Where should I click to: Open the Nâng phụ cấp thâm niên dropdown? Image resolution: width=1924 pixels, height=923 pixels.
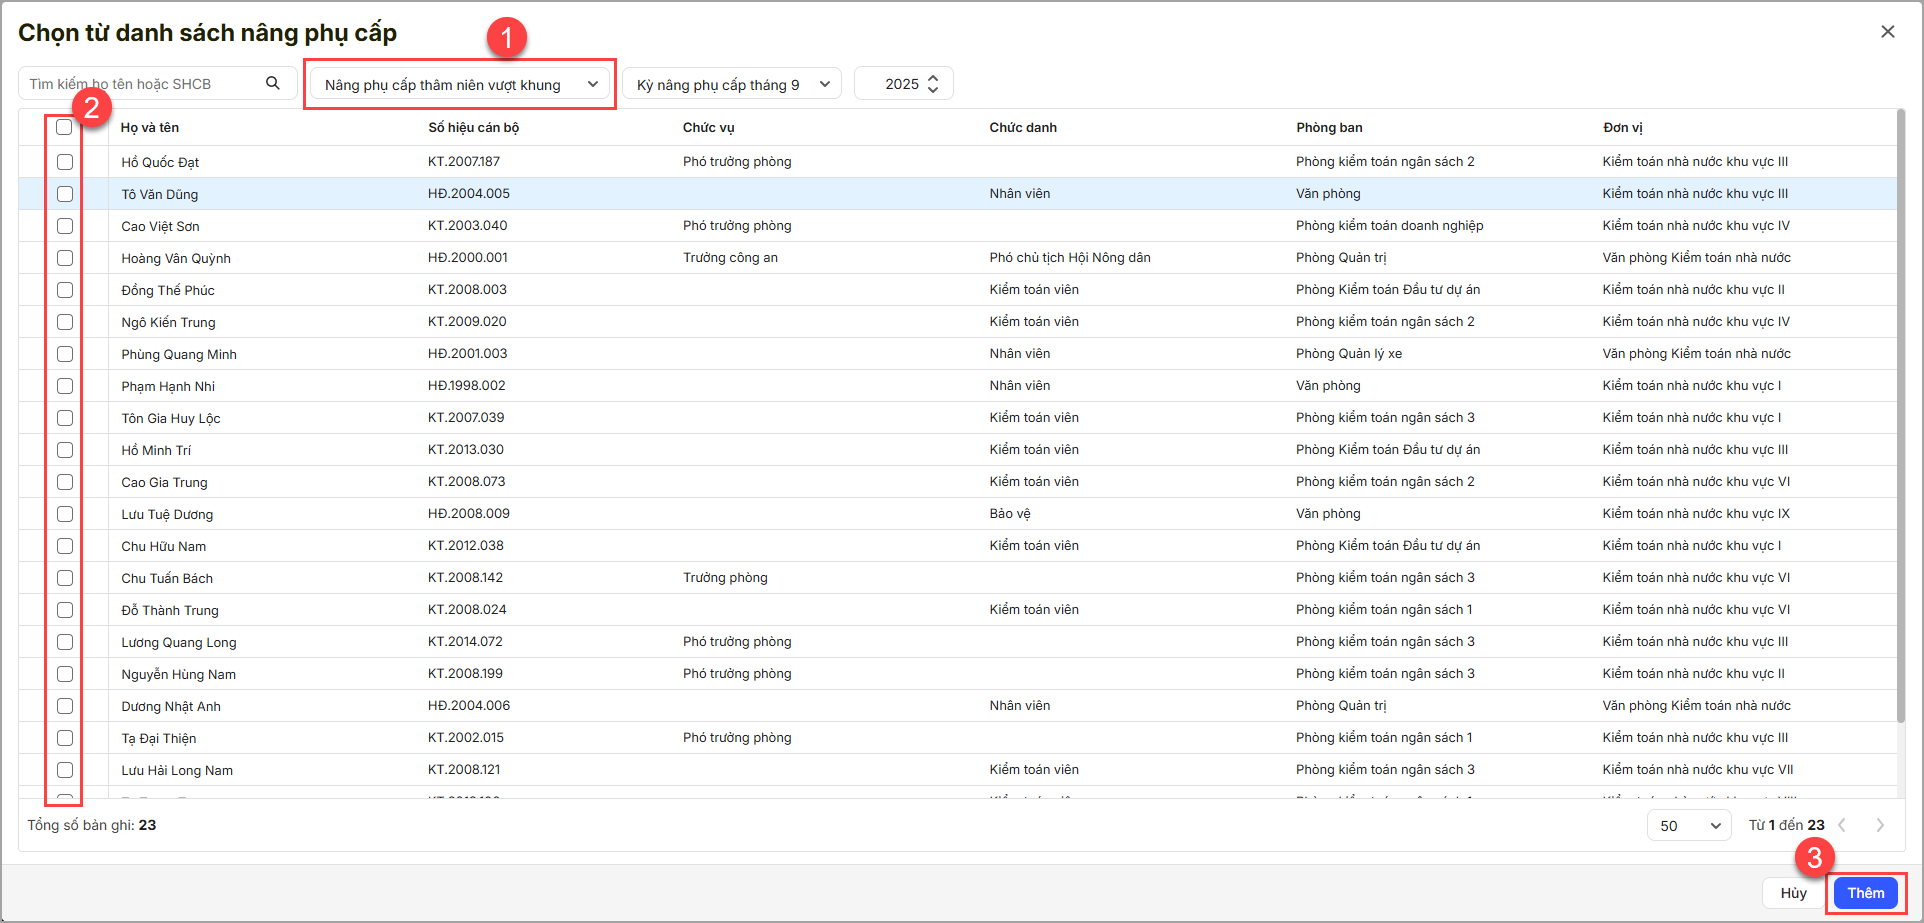click(x=460, y=85)
